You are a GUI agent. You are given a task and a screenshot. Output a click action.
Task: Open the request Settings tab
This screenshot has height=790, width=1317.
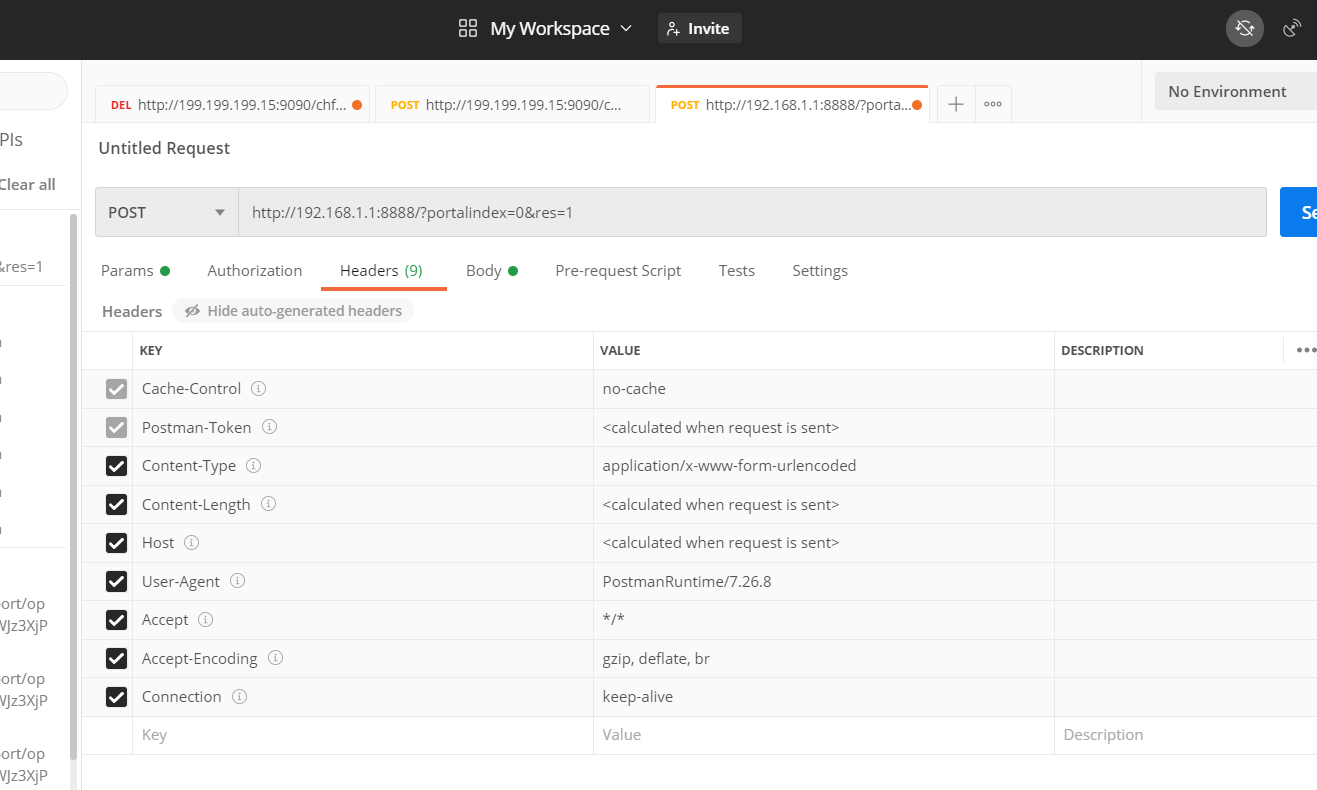click(820, 270)
